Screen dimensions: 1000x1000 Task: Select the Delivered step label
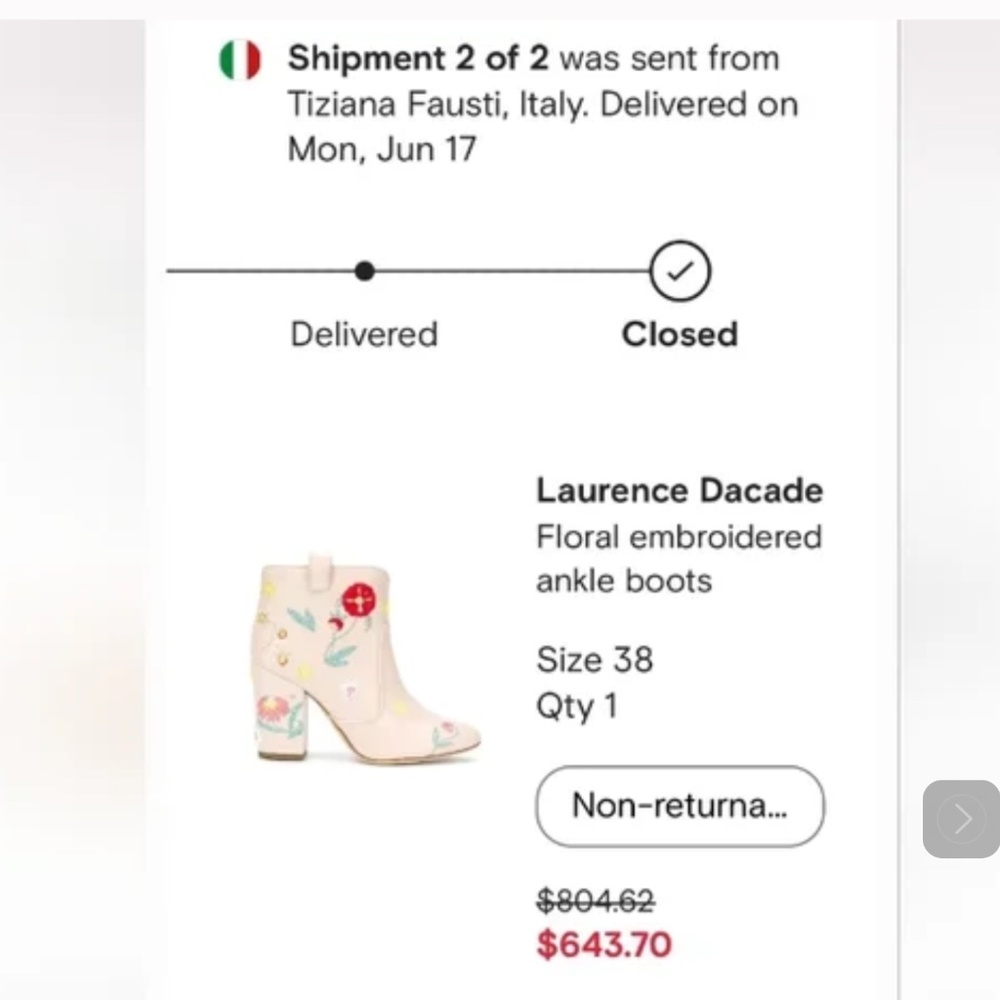tap(364, 334)
